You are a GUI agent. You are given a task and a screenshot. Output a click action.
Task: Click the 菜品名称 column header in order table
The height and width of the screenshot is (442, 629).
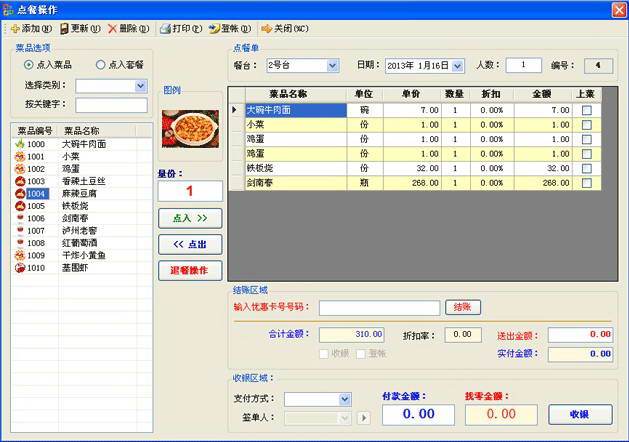click(x=296, y=94)
